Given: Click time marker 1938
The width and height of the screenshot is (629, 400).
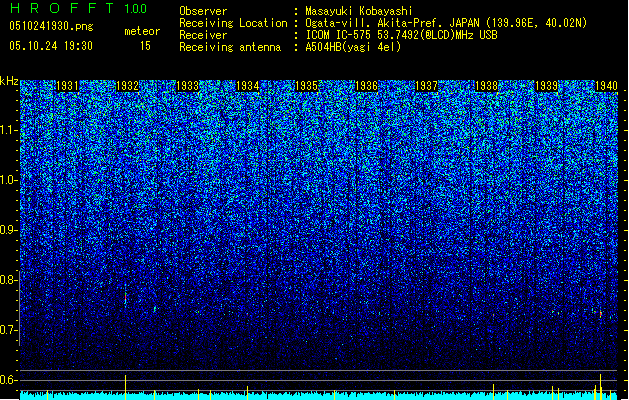Looking at the screenshot, I should (x=486, y=86).
